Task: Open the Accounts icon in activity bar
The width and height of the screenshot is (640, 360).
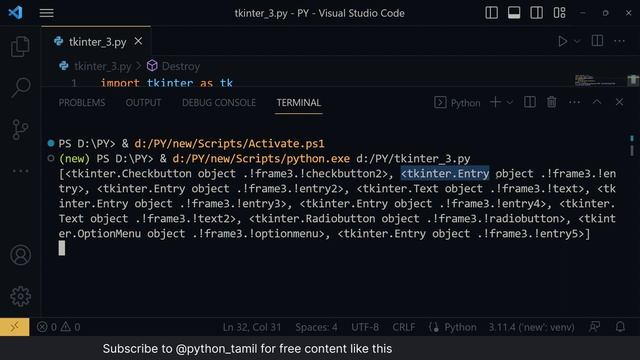Action: point(20,255)
